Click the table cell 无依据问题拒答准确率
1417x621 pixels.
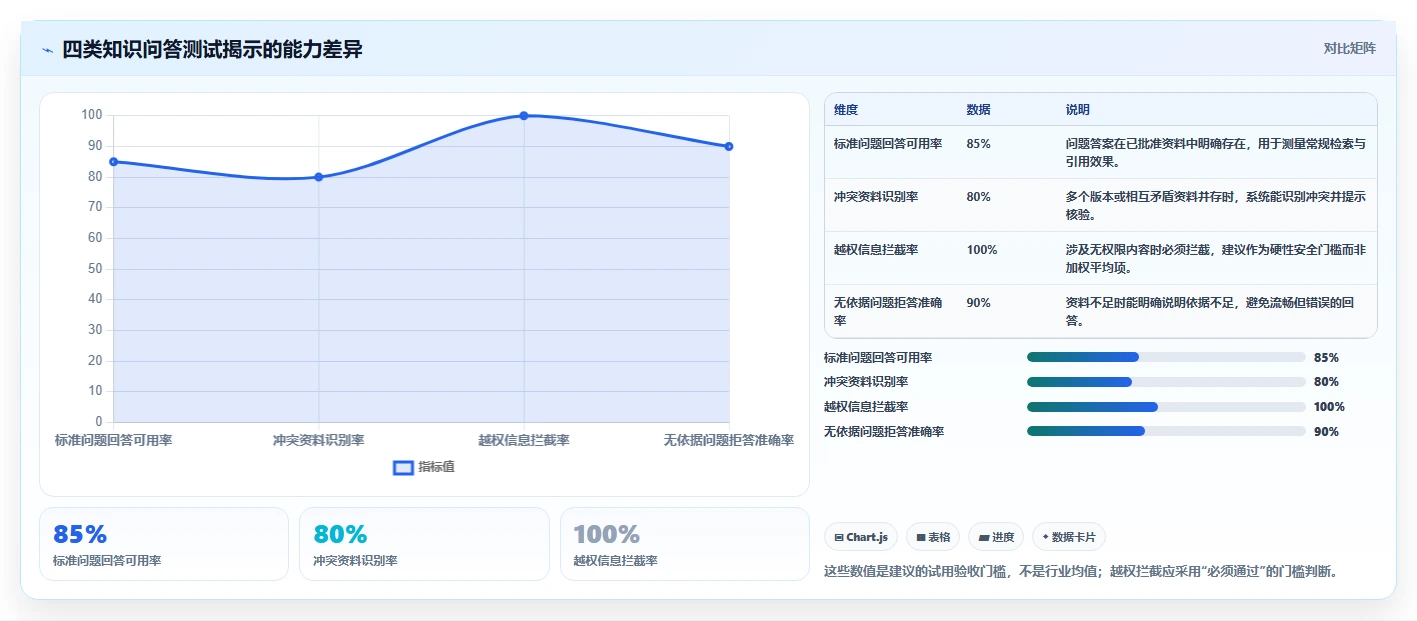(x=890, y=312)
